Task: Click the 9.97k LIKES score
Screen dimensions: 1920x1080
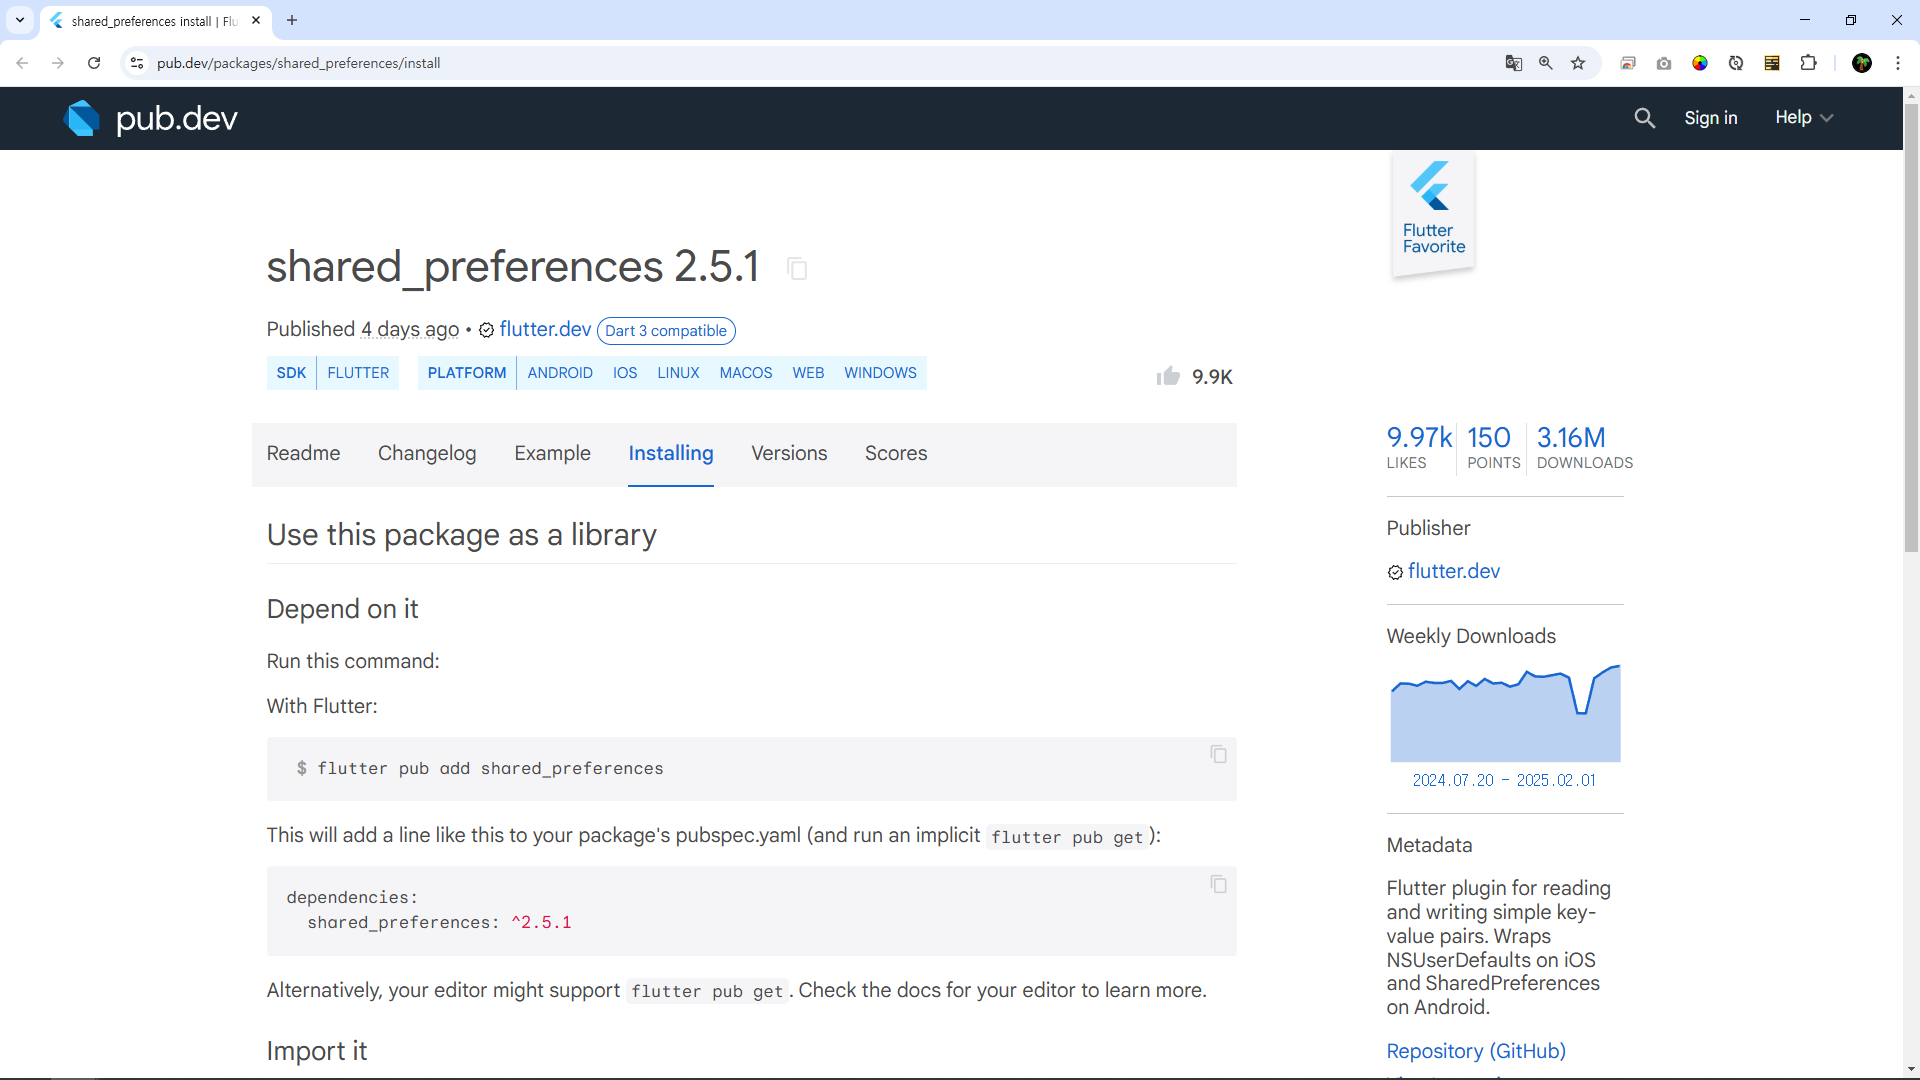Action: (1418, 447)
